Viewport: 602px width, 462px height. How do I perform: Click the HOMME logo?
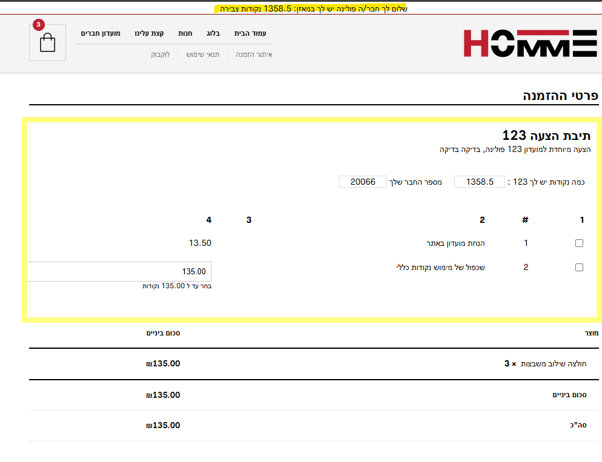pos(529,43)
